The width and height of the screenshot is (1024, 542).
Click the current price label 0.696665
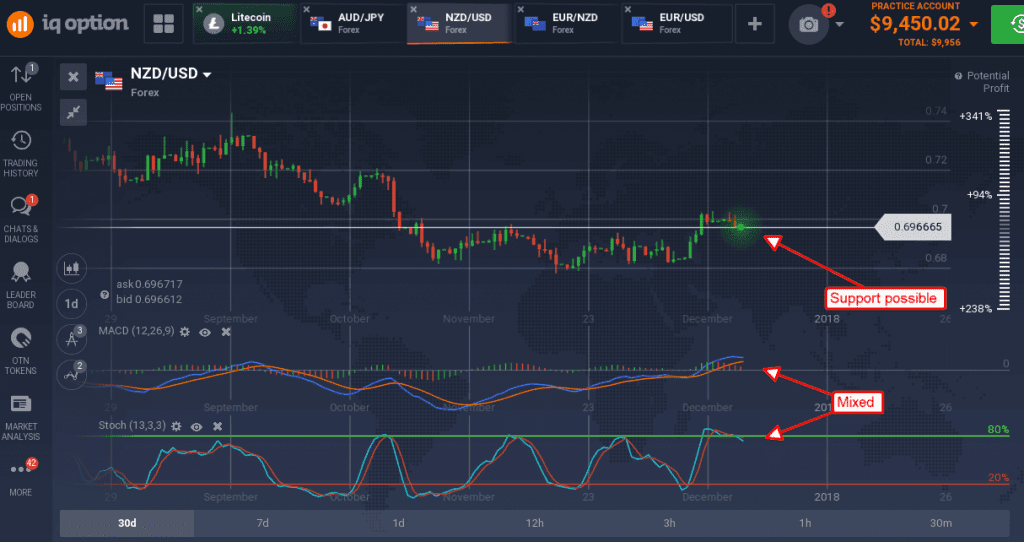click(x=914, y=227)
